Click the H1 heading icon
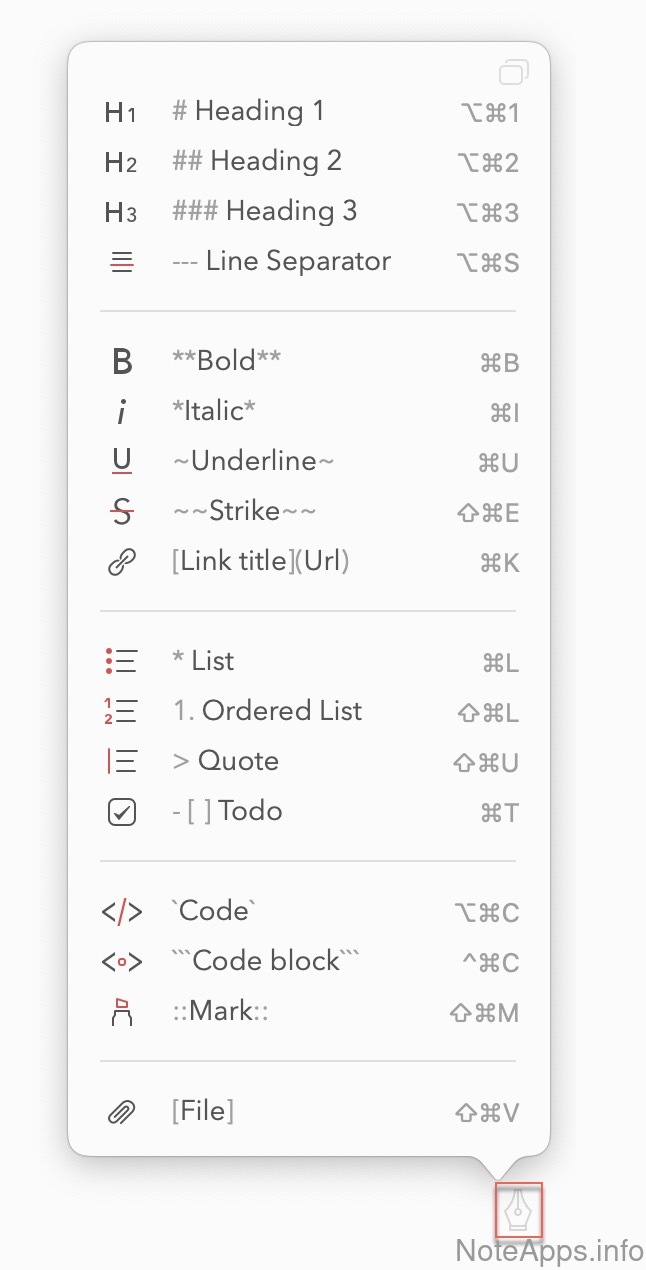Viewport: 646px width, 1270px height. (120, 112)
